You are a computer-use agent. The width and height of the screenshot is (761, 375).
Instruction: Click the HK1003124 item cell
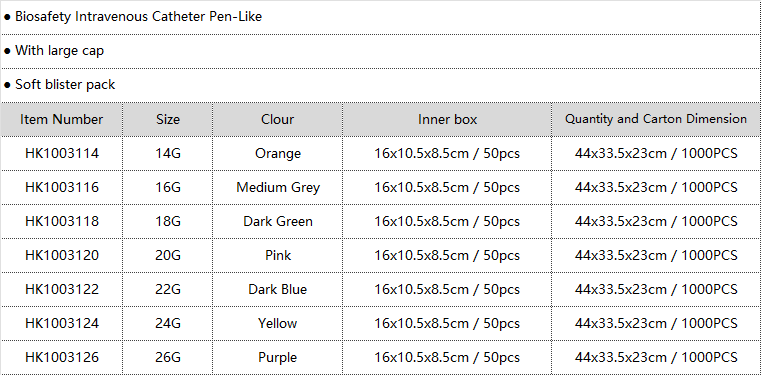[62, 323]
